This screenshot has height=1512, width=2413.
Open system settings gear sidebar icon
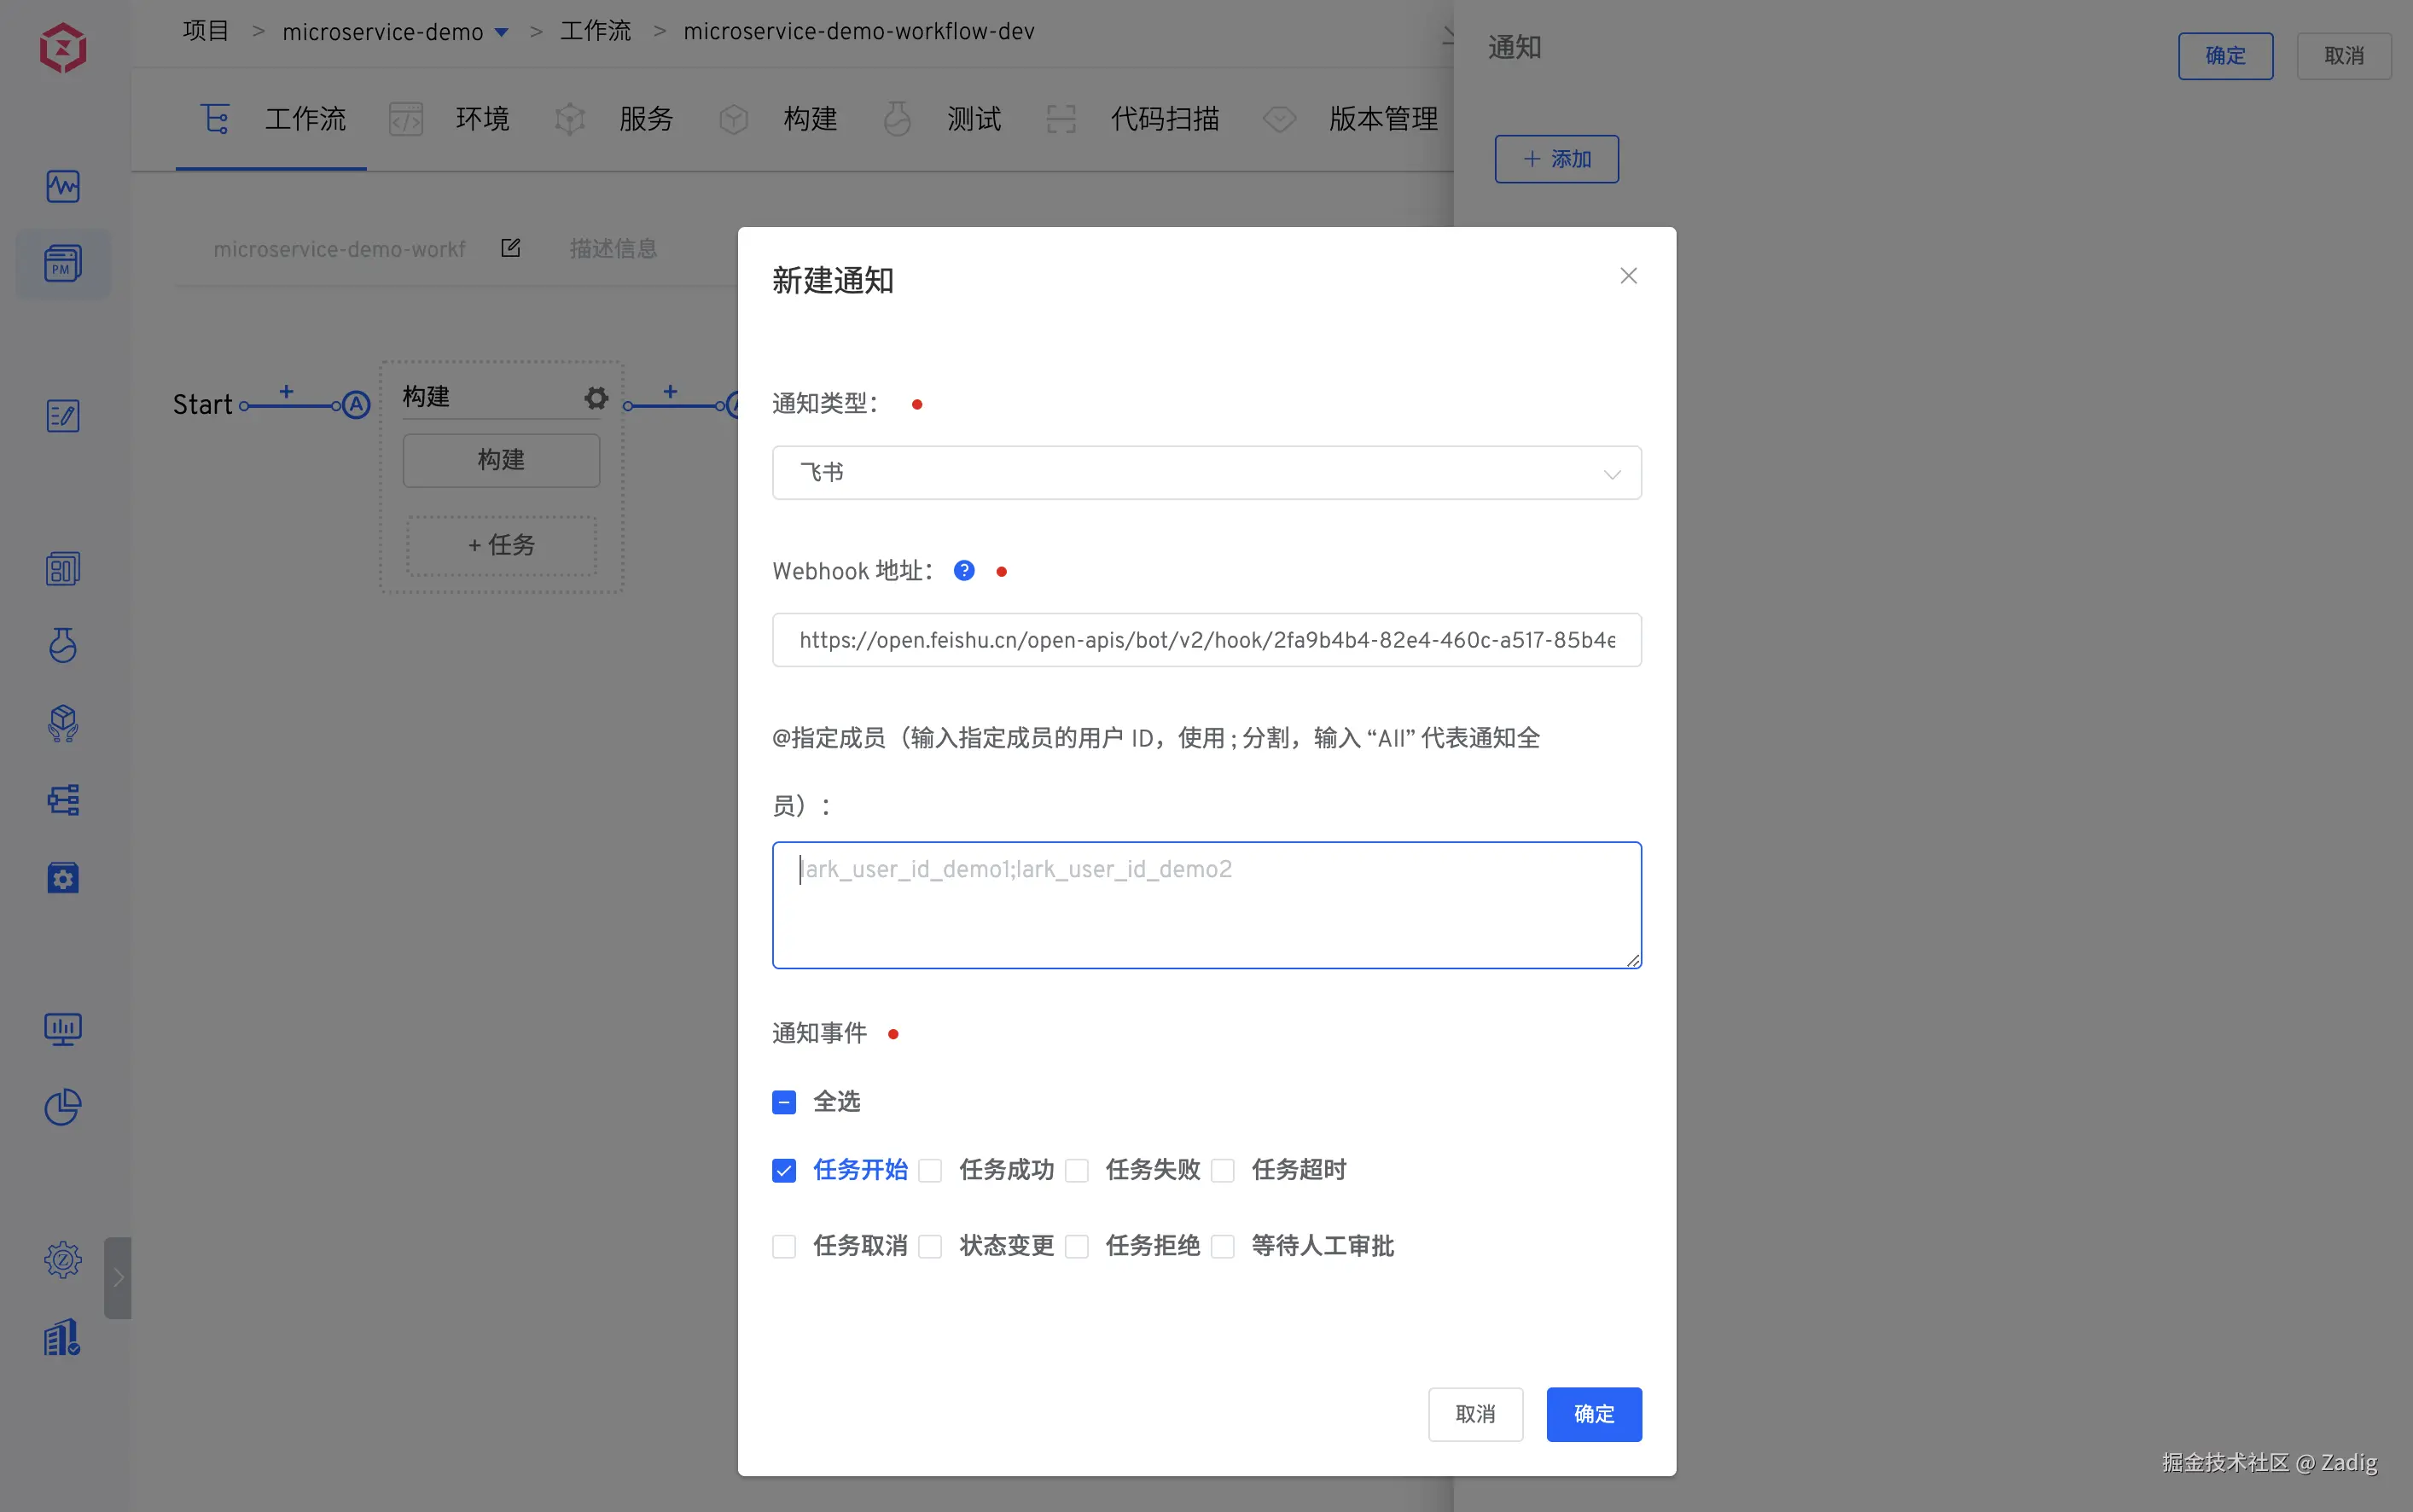pos(63,1259)
